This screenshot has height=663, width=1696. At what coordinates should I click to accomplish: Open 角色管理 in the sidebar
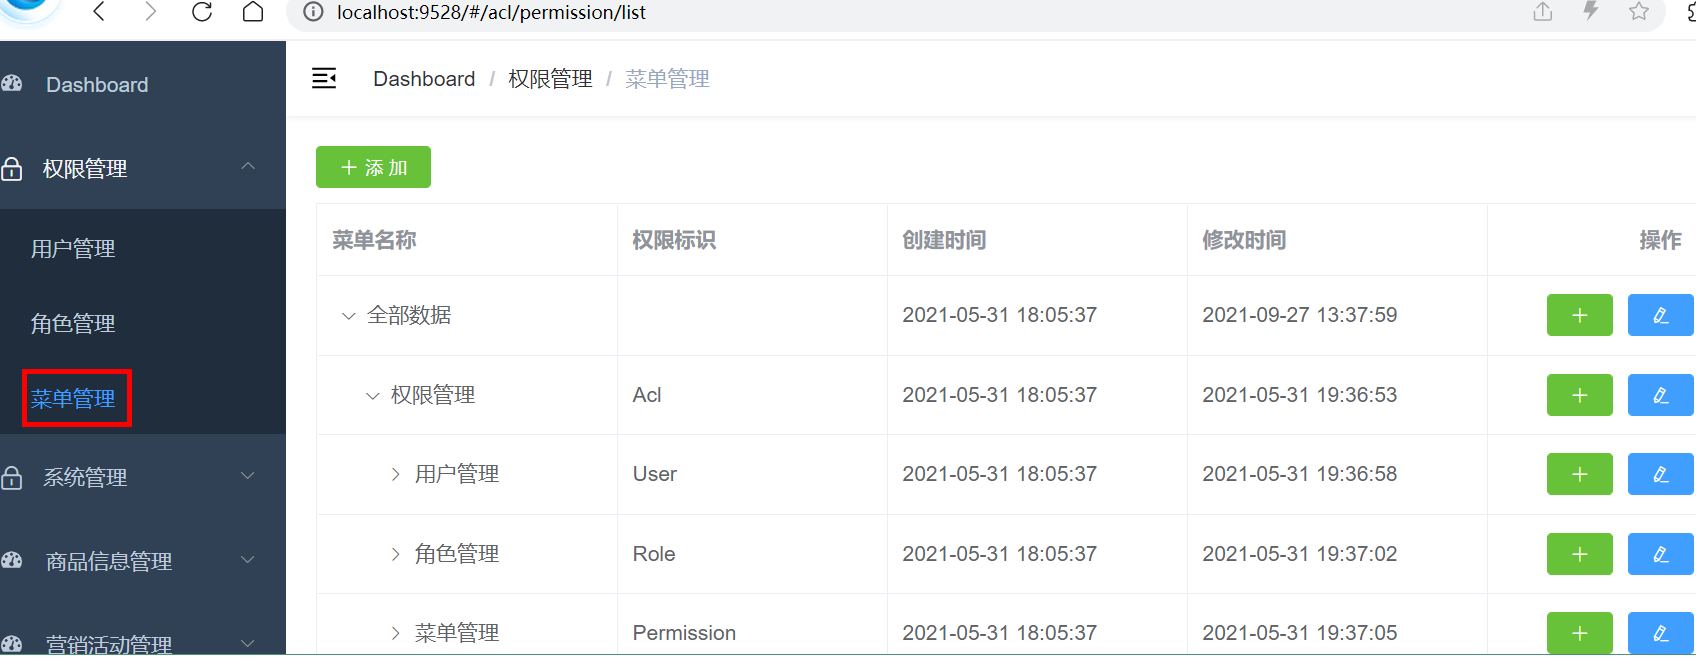[x=73, y=323]
